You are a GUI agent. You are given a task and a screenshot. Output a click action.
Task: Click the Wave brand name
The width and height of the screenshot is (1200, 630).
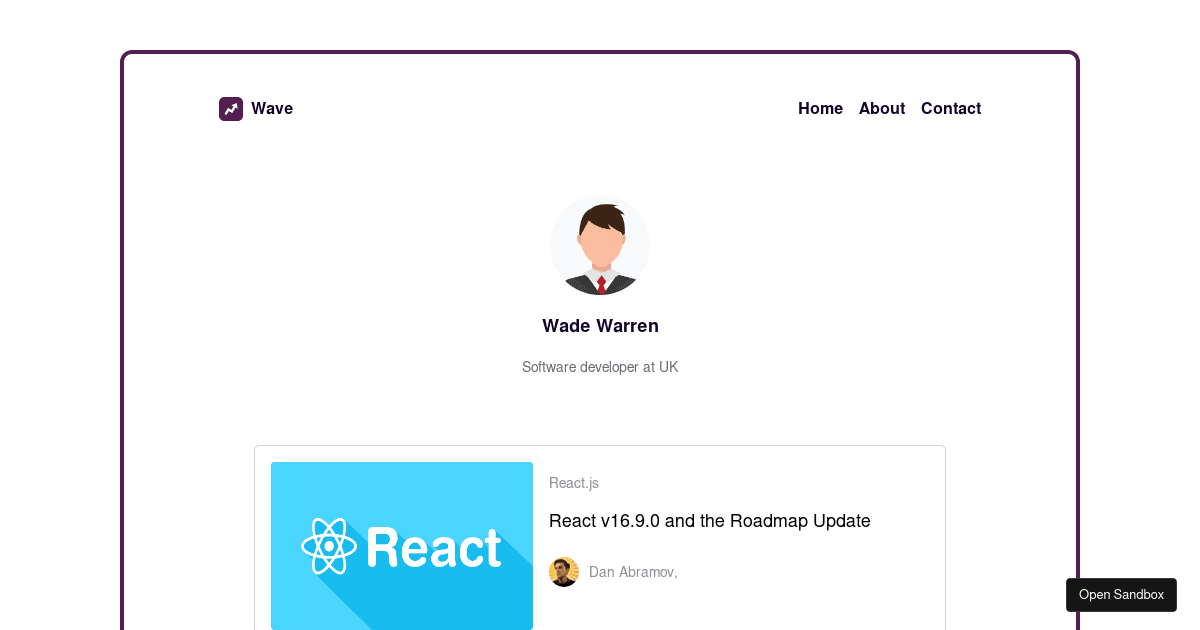[x=272, y=109]
